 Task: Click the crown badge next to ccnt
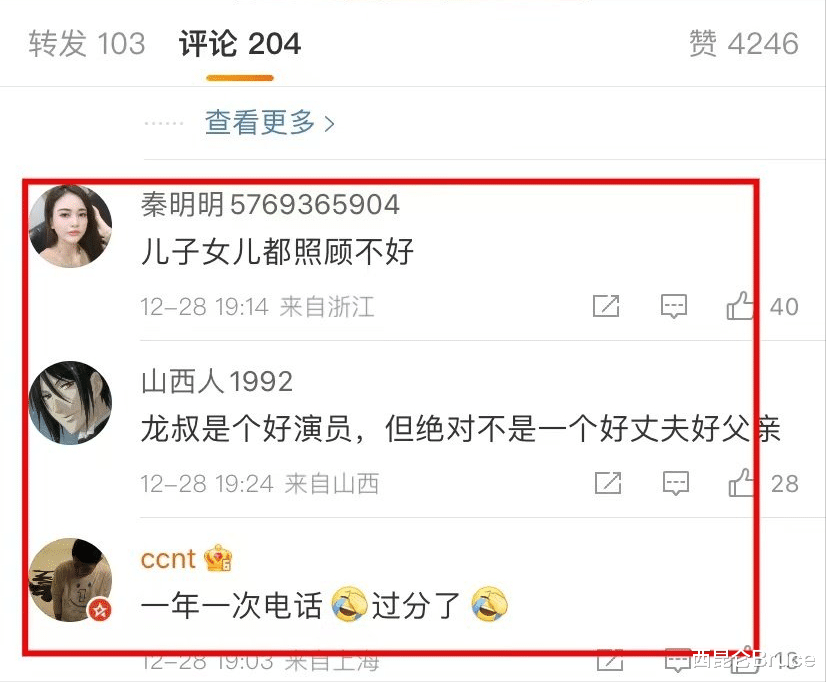click(x=218, y=559)
